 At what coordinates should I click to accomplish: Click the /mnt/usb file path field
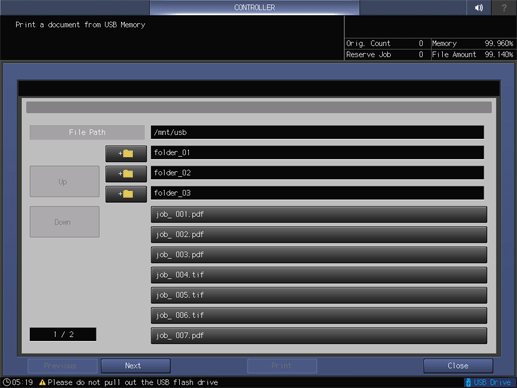tap(317, 132)
